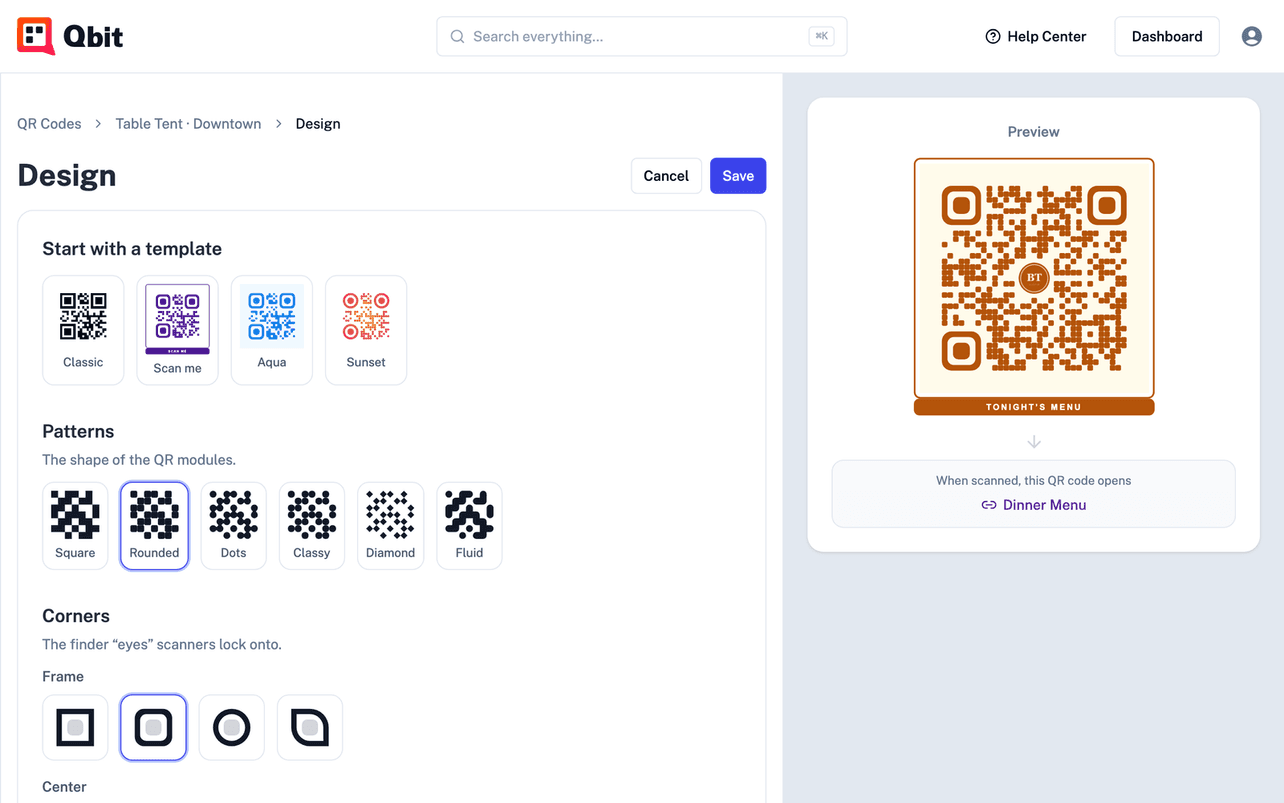This screenshot has width=1284, height=803.
Task: Open the user account avatar icon
Action: [1251, 36]
